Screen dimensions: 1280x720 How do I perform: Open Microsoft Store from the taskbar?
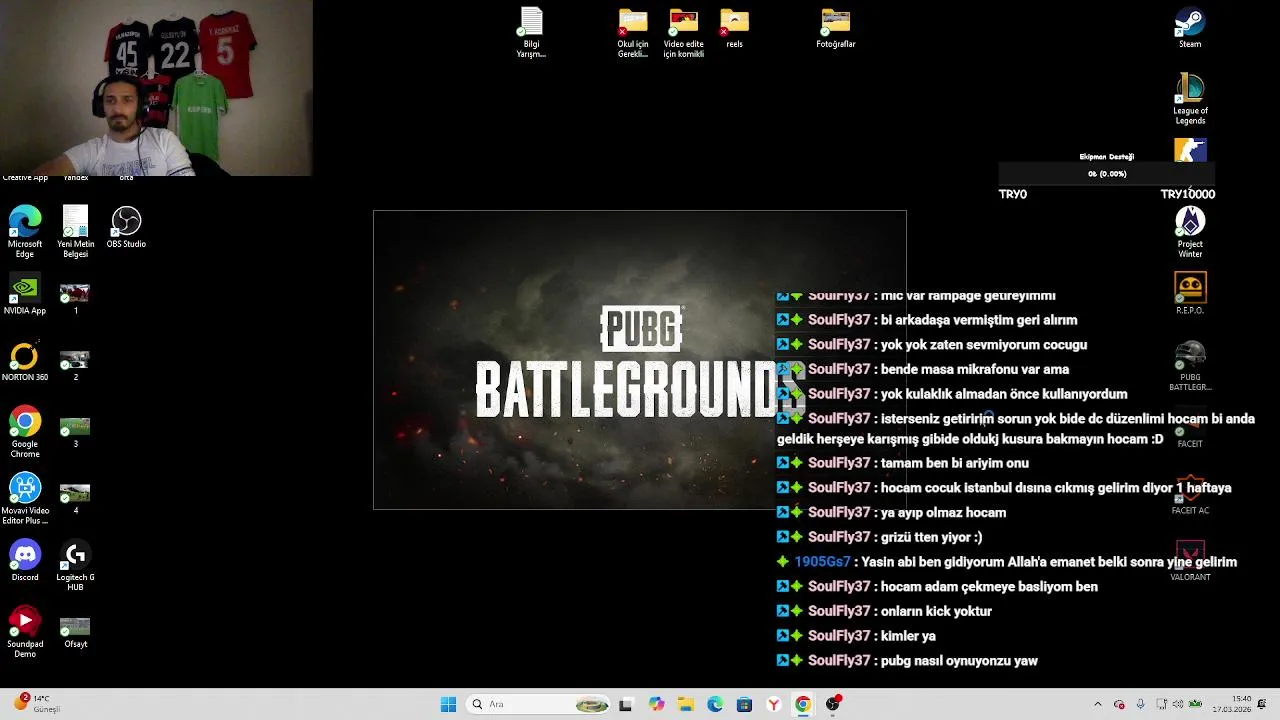click(744, 704)
